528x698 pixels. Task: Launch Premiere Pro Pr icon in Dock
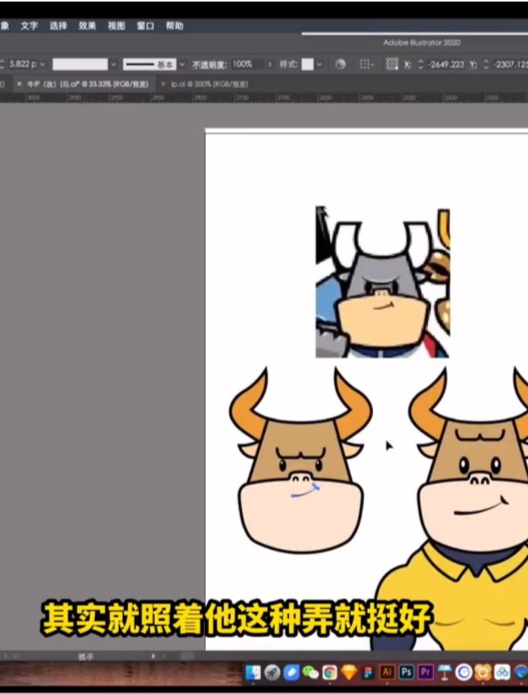click(x=425, y=672)
